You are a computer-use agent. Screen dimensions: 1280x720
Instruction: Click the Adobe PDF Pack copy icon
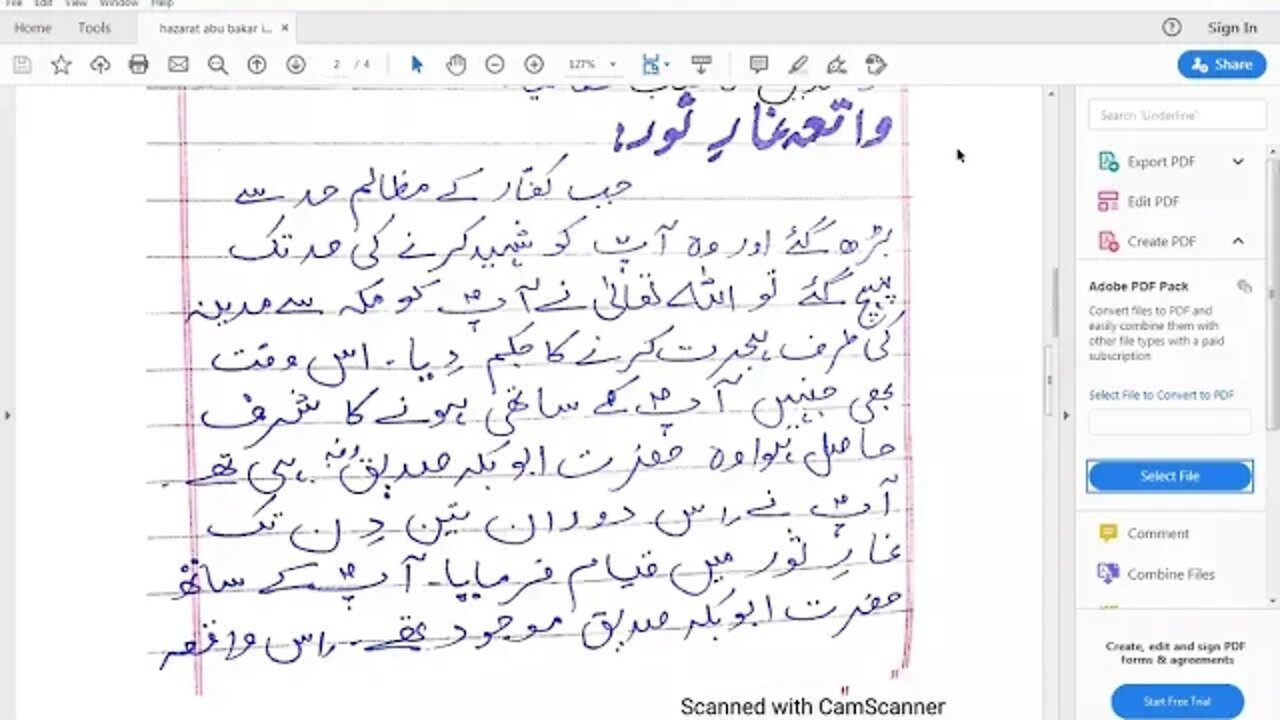[x=1244, y=286]
